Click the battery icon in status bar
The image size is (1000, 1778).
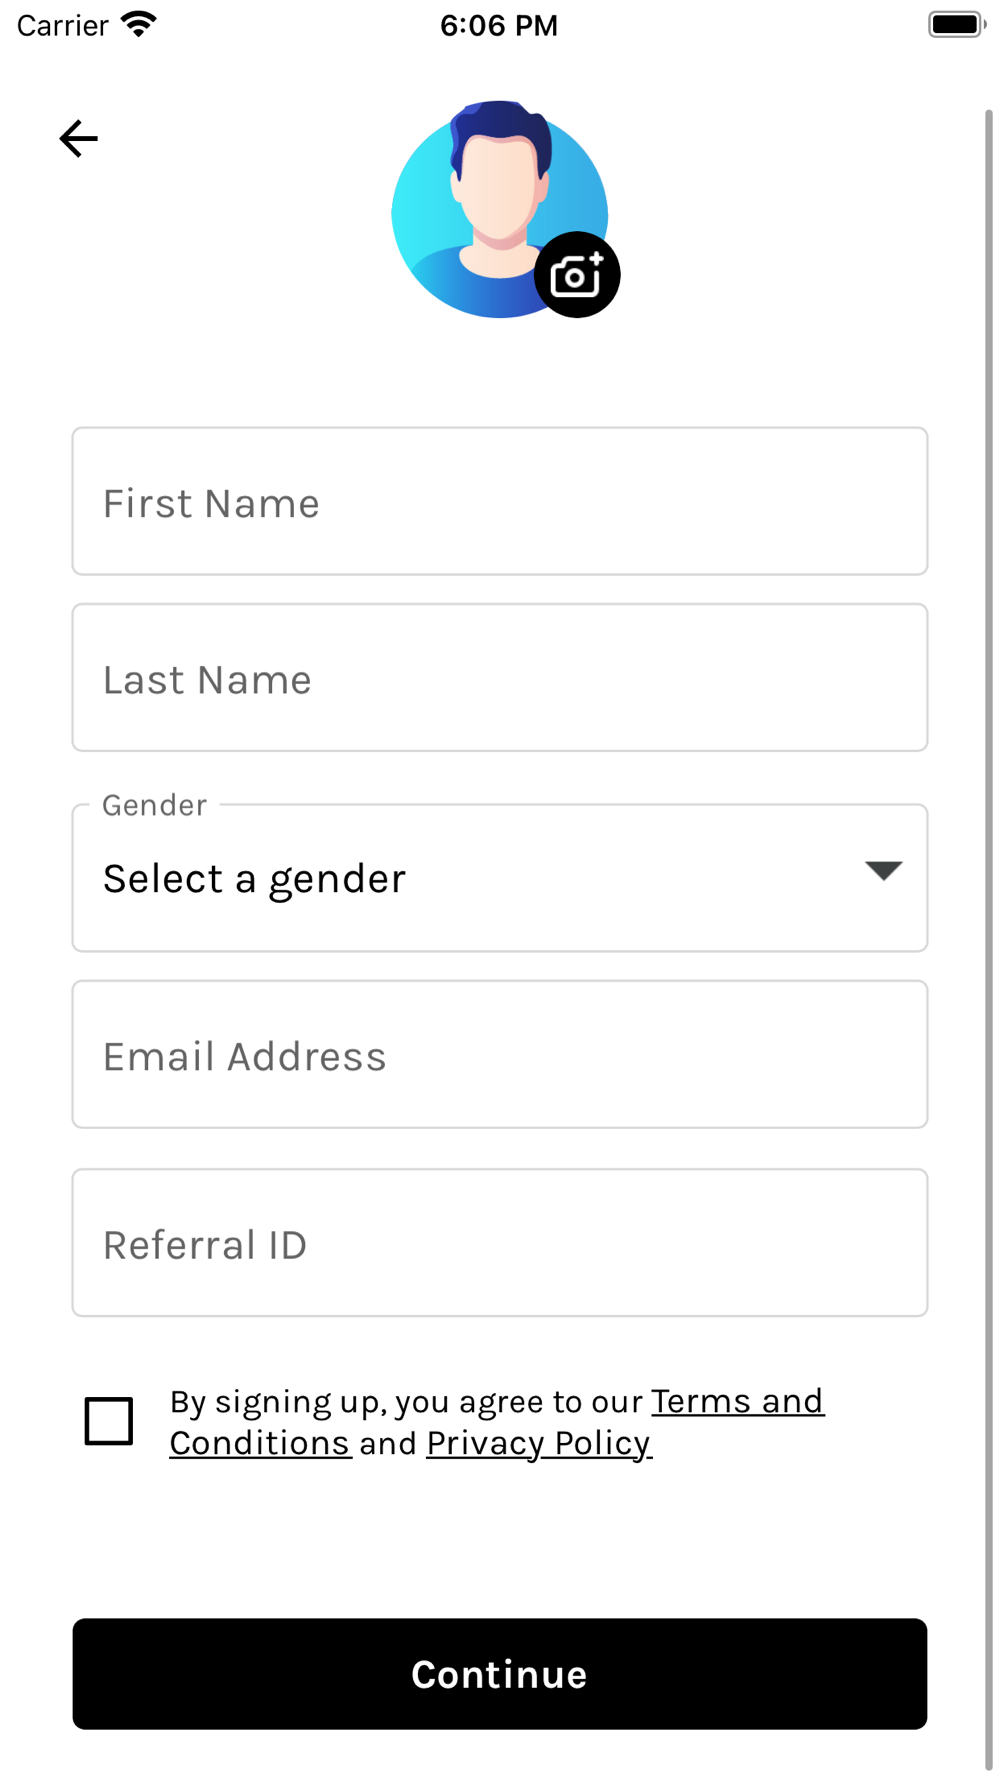click(956, 25)
